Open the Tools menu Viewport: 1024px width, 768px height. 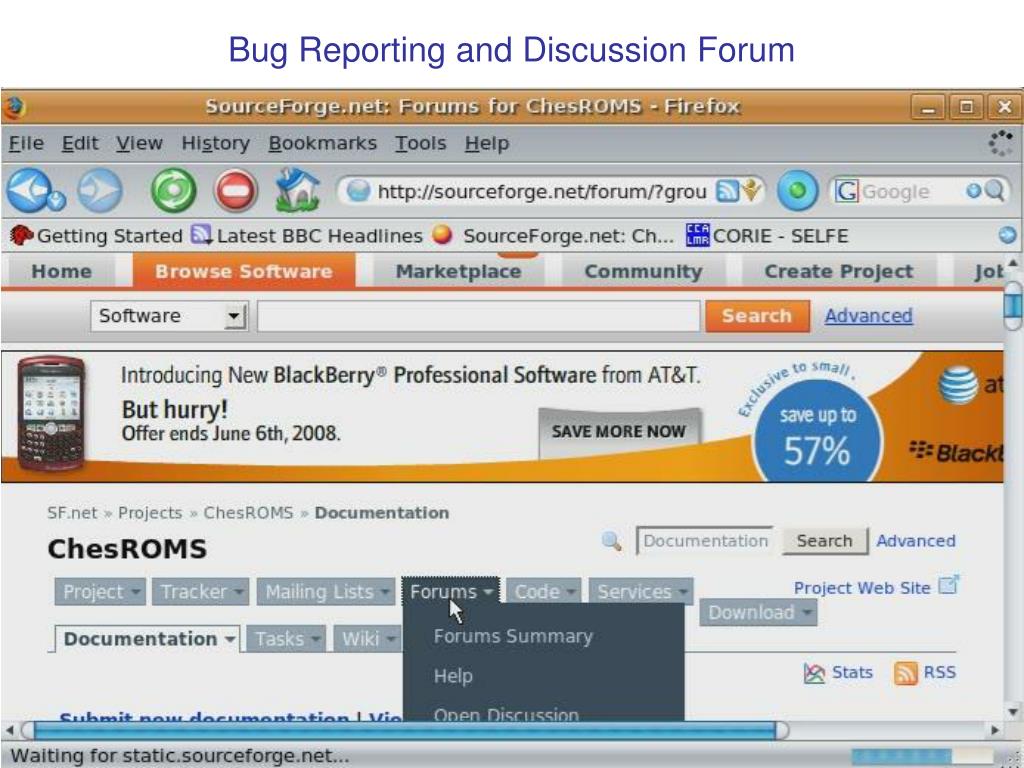click(x=421, y=143)
